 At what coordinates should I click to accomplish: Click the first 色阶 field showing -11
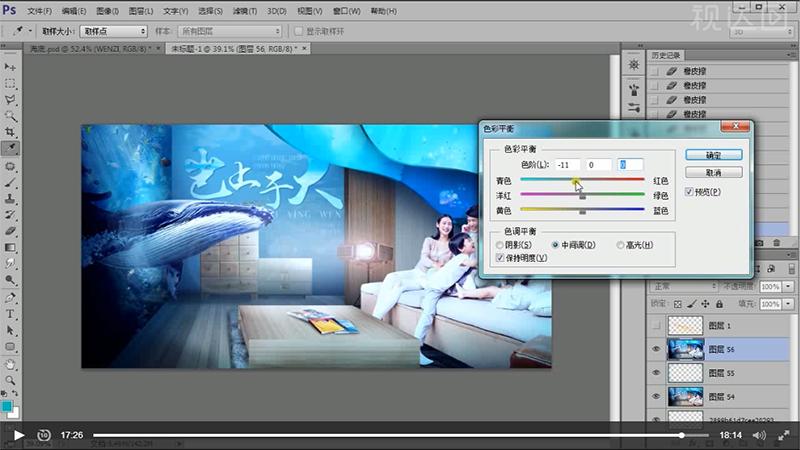(567, 165)
